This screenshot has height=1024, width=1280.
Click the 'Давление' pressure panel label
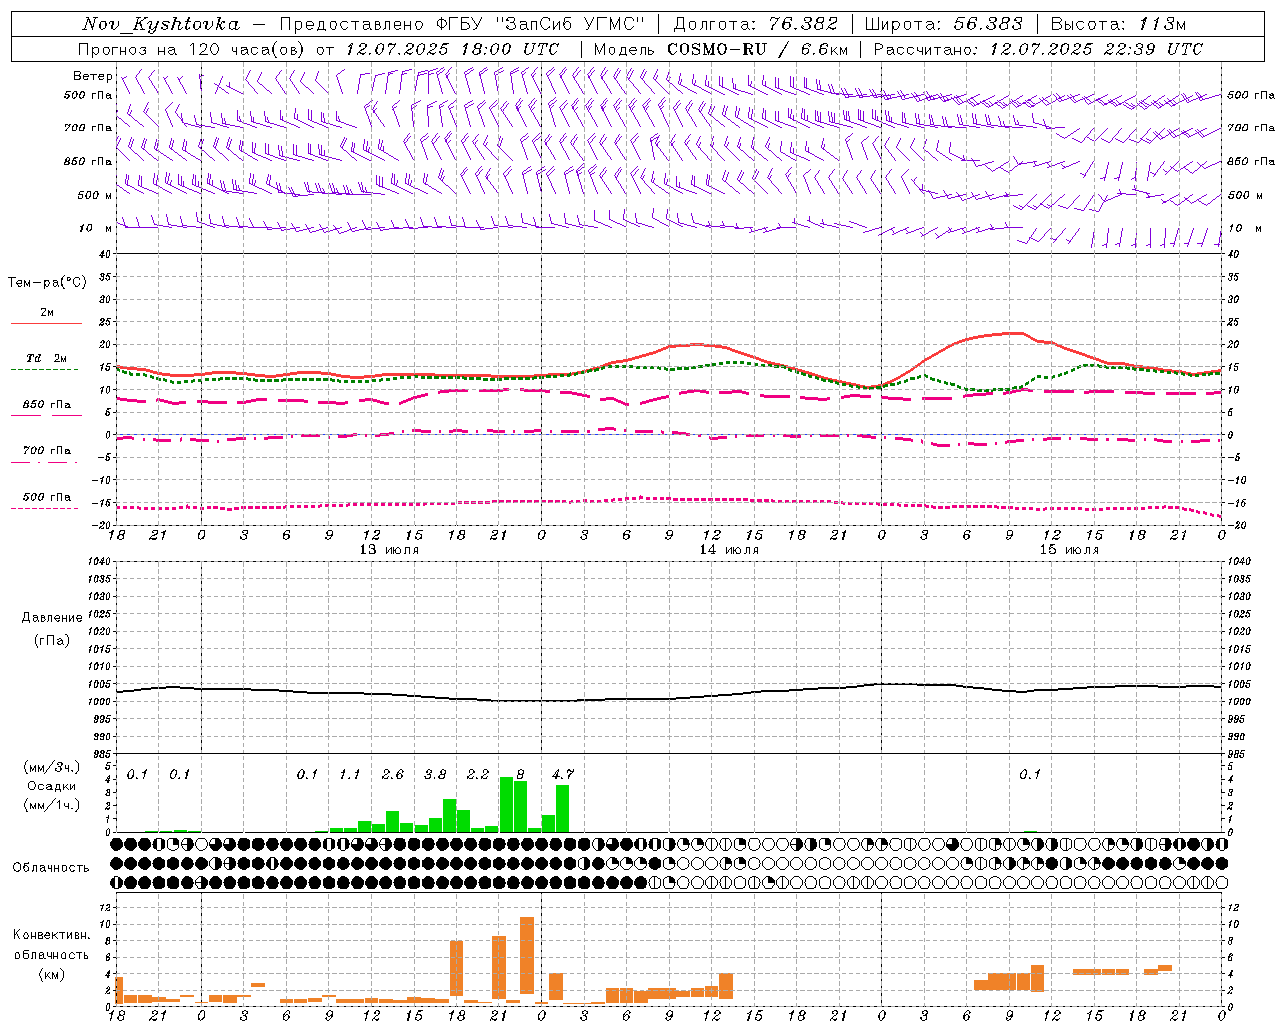pyautogui.click(x=52, y=618)
